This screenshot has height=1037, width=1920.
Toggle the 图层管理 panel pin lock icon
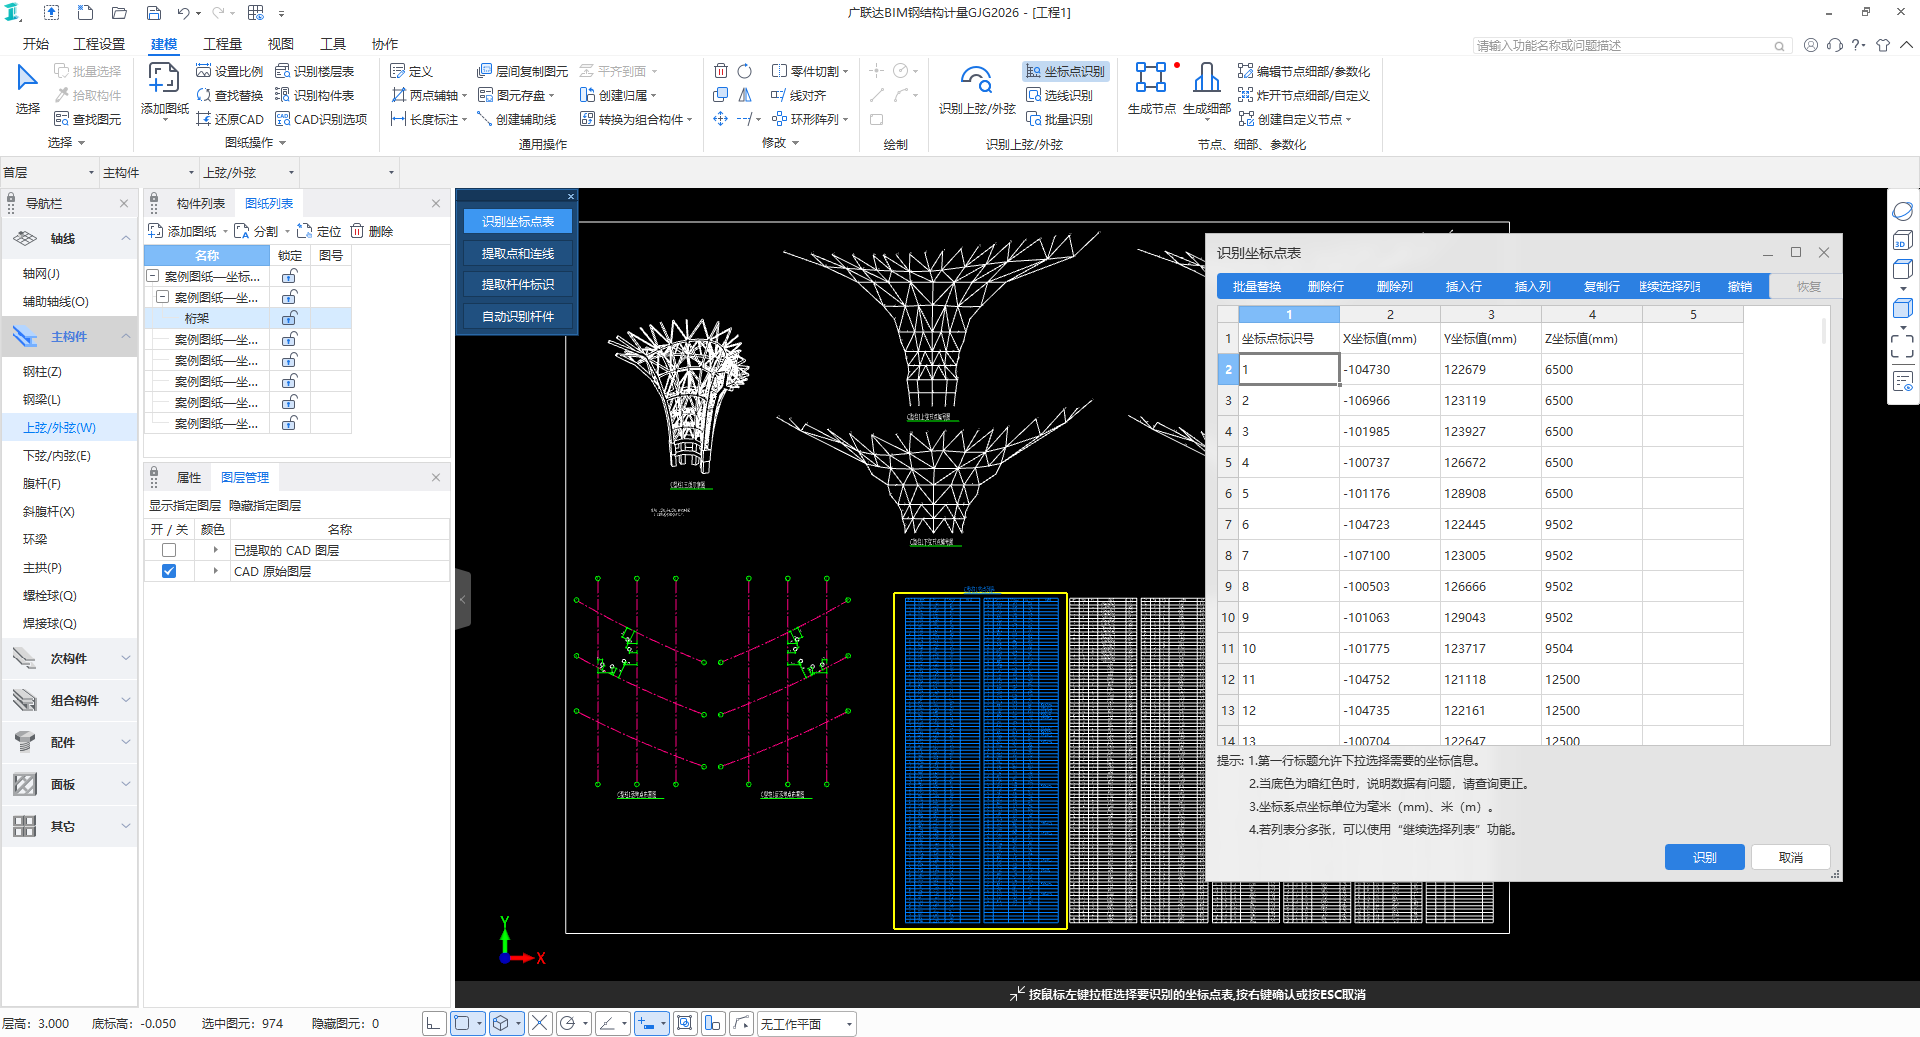154,477
